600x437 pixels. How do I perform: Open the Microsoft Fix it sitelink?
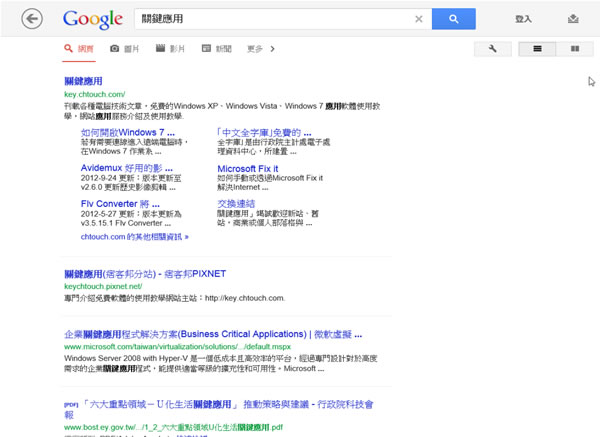pos(248,169)
